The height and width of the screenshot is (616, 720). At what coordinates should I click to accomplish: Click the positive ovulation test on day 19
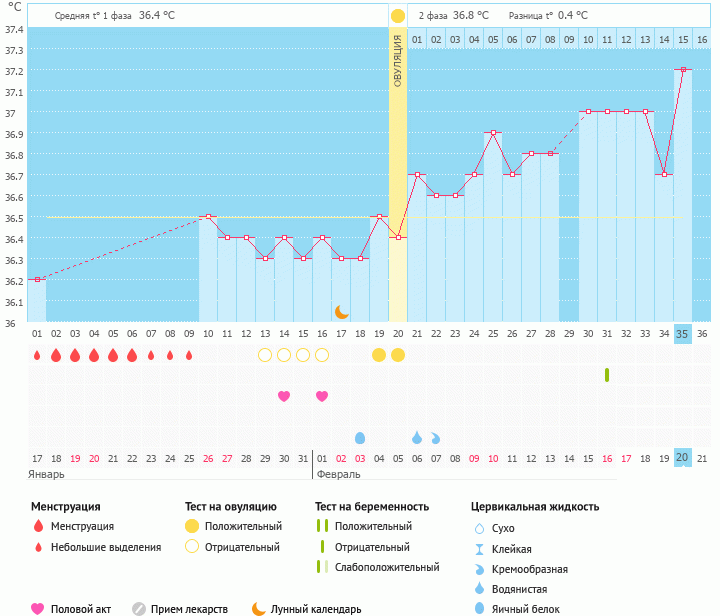[x=379, y=355]
